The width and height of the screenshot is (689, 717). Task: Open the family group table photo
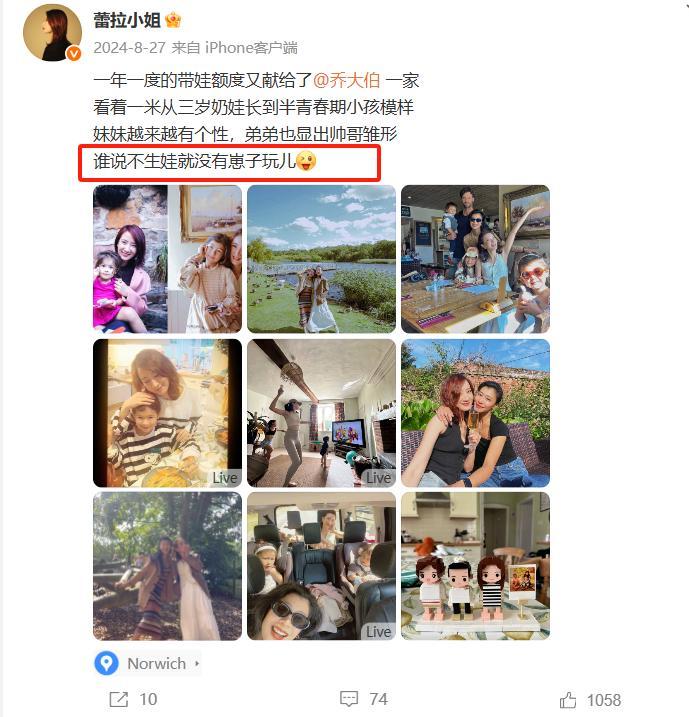(475, 259)
